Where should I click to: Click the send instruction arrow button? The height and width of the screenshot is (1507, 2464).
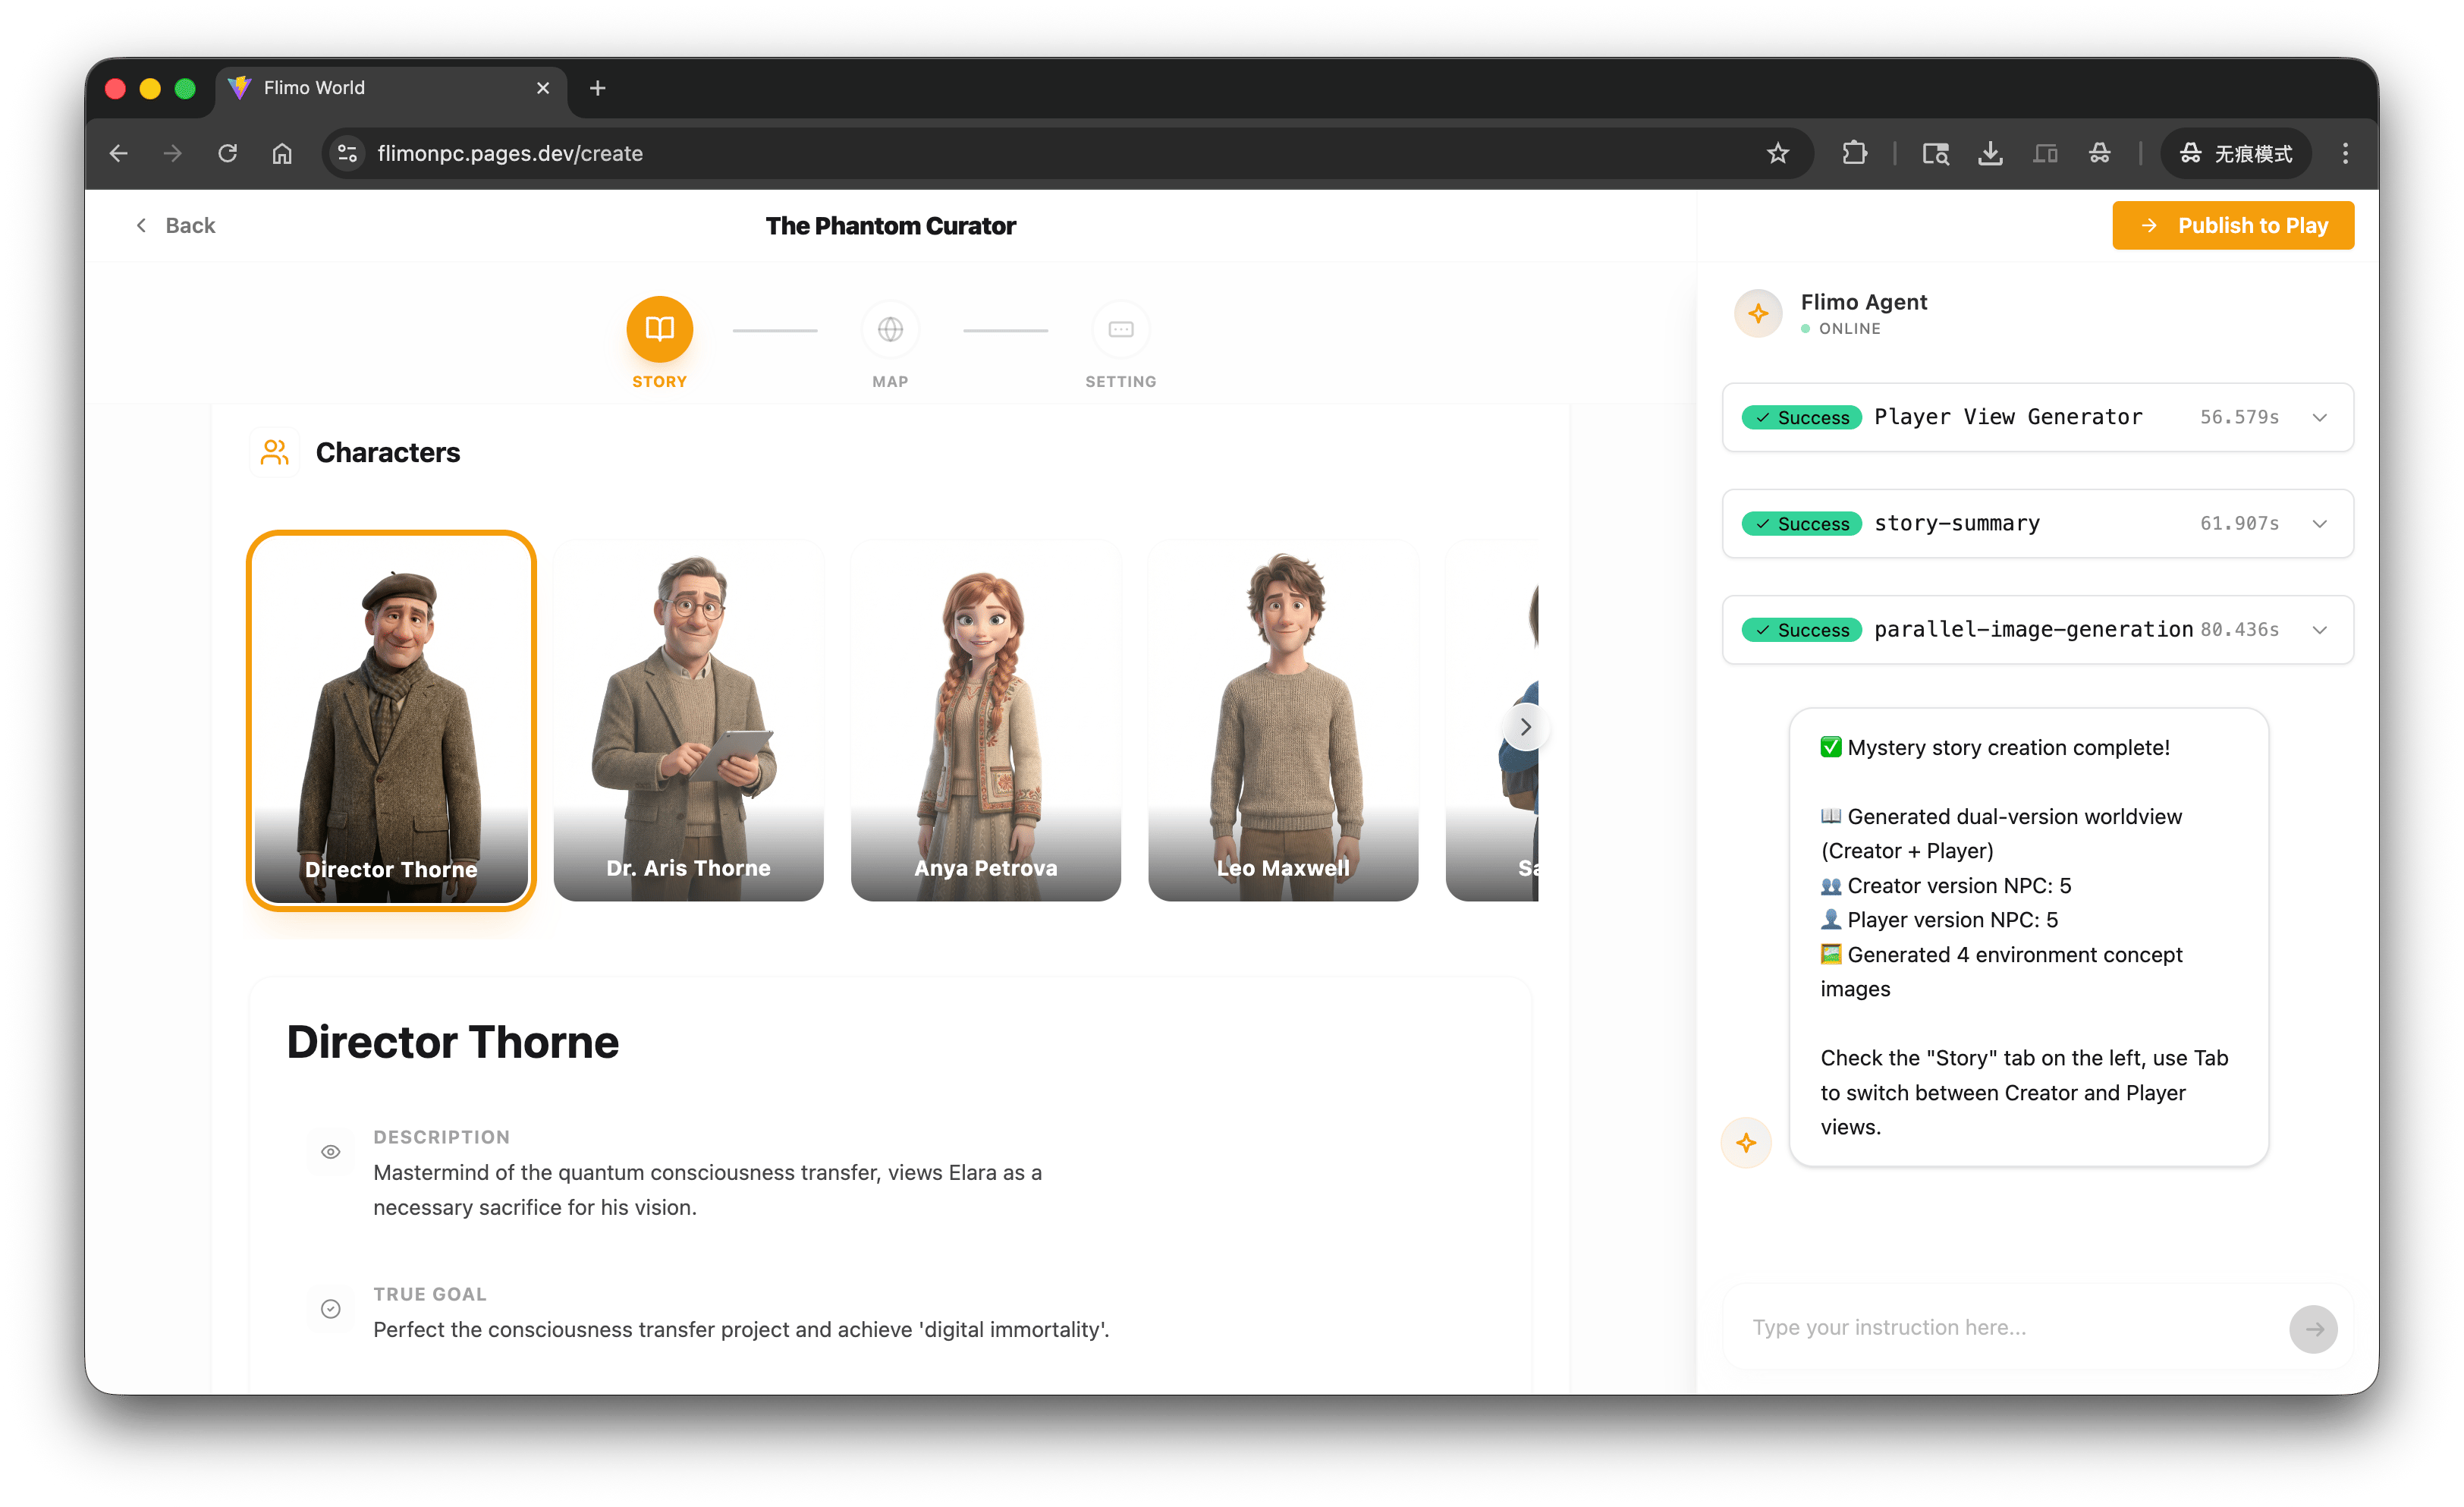[x=2313, y=1328]
